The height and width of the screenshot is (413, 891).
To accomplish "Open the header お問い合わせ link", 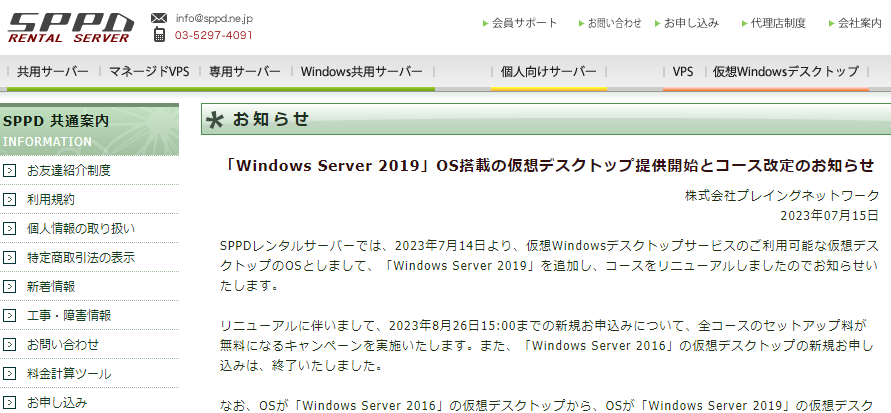I will (x=614, y=23).
